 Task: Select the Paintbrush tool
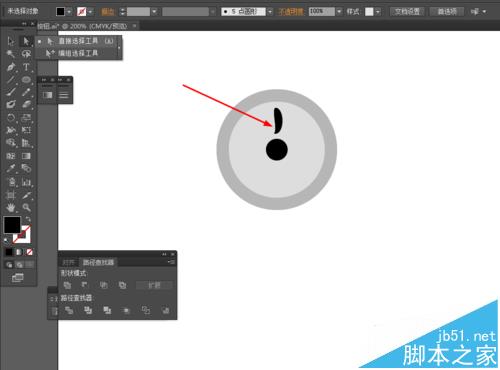click(x=11, y=92)
